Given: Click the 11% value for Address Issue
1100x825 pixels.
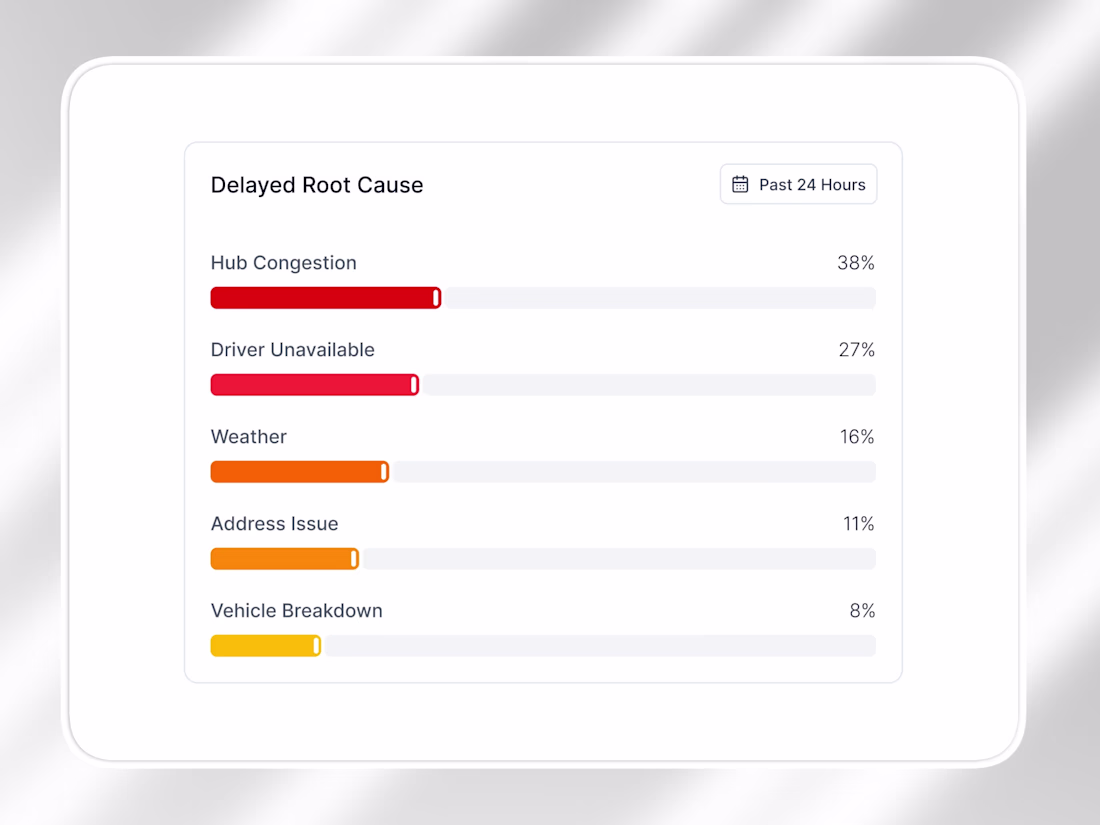Looking at the screenshot, I should pos(859,524).
